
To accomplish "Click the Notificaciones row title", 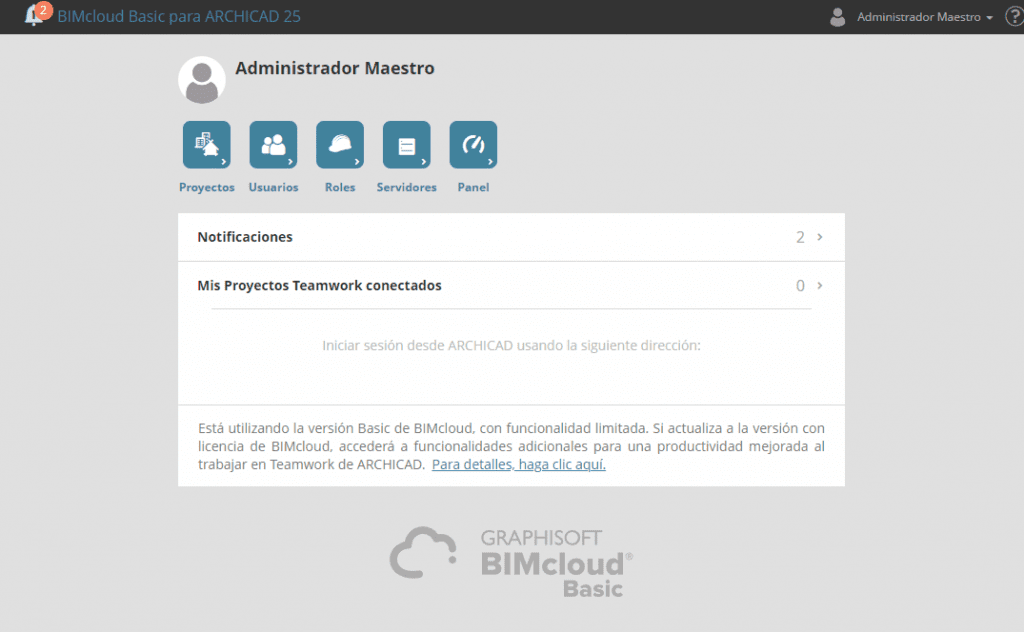I will (245, 237).
